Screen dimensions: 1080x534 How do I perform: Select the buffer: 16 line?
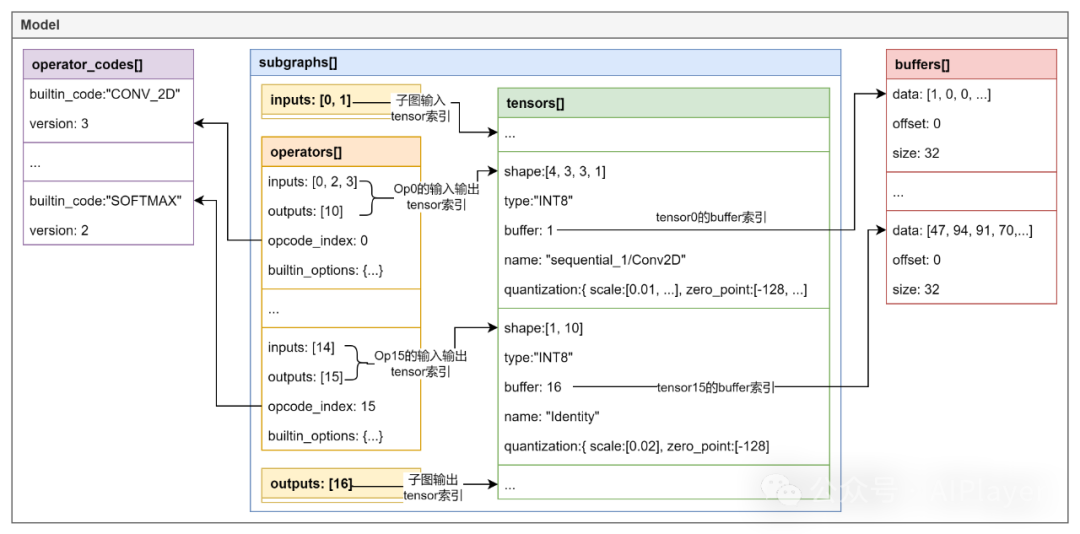click(x=533, y=387)
